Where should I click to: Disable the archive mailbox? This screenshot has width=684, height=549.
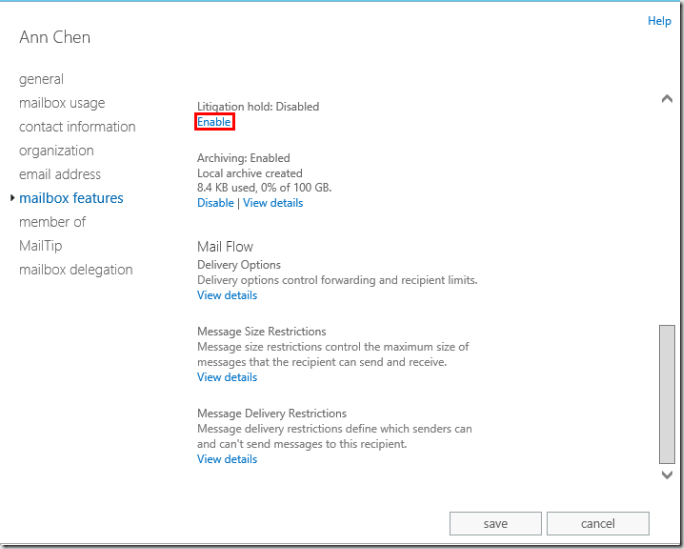click(x=215, y=203)
